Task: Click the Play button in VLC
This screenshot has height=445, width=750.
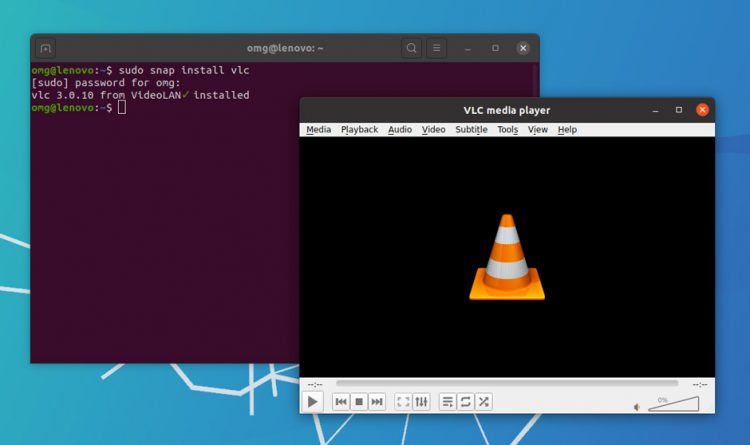Action: (x=313, y=401)
